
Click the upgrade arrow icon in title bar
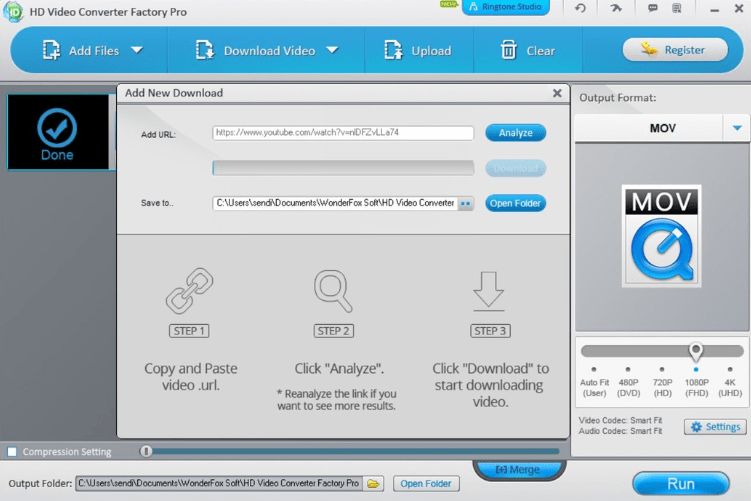pyautogui.click(x=616, y=8)
